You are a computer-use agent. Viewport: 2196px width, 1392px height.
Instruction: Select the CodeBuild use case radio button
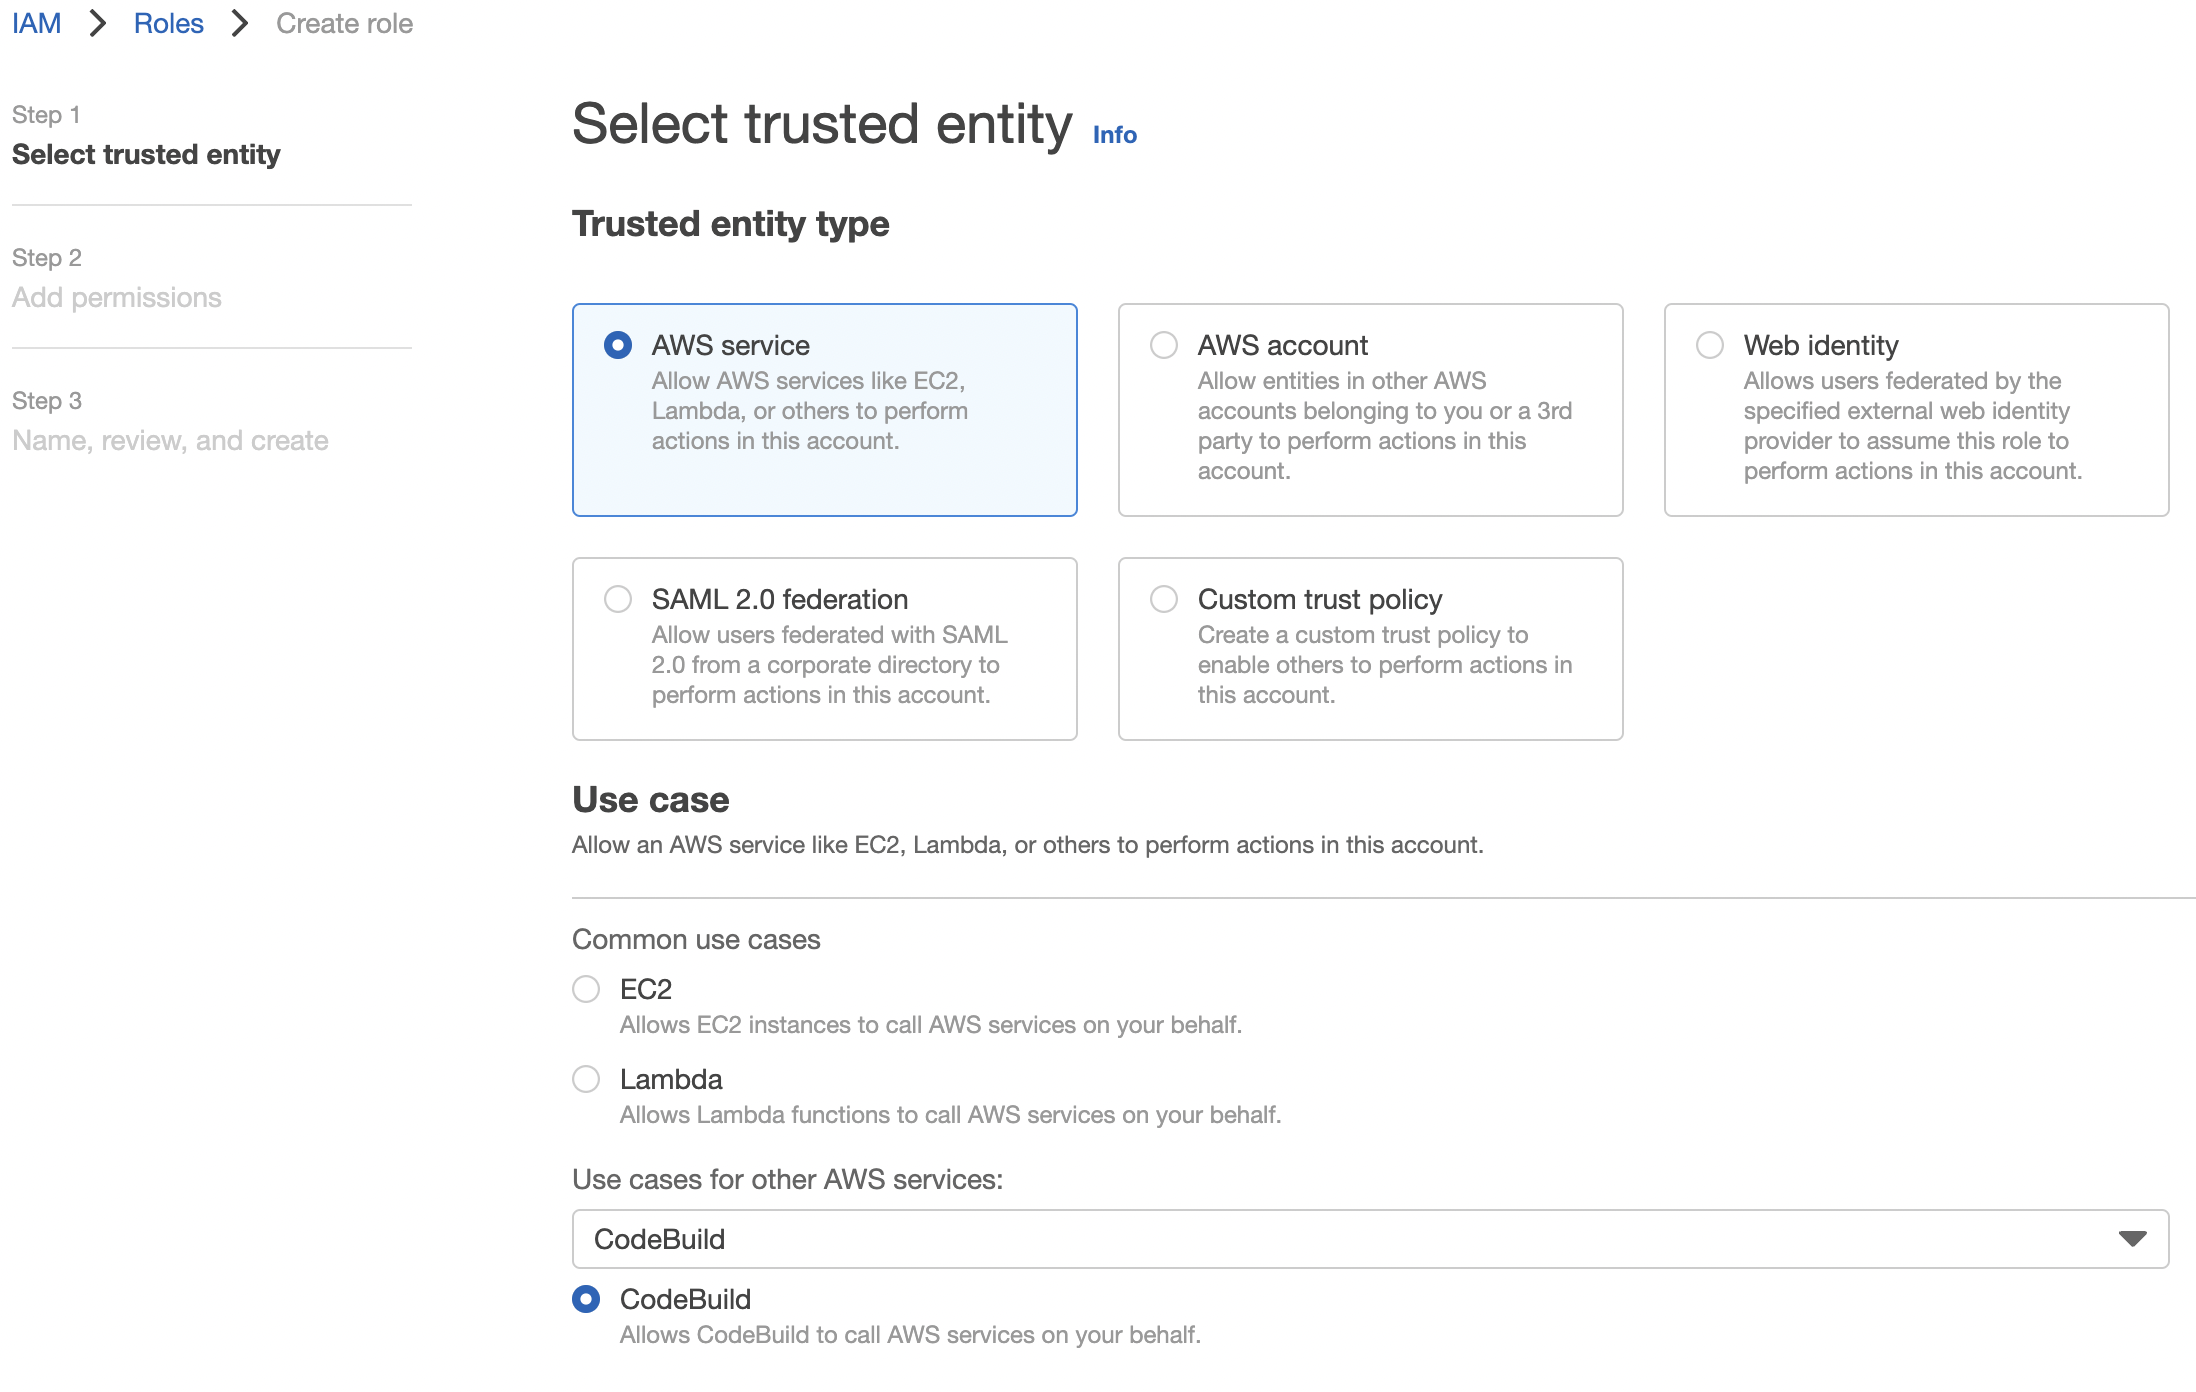pos(587,1299)
